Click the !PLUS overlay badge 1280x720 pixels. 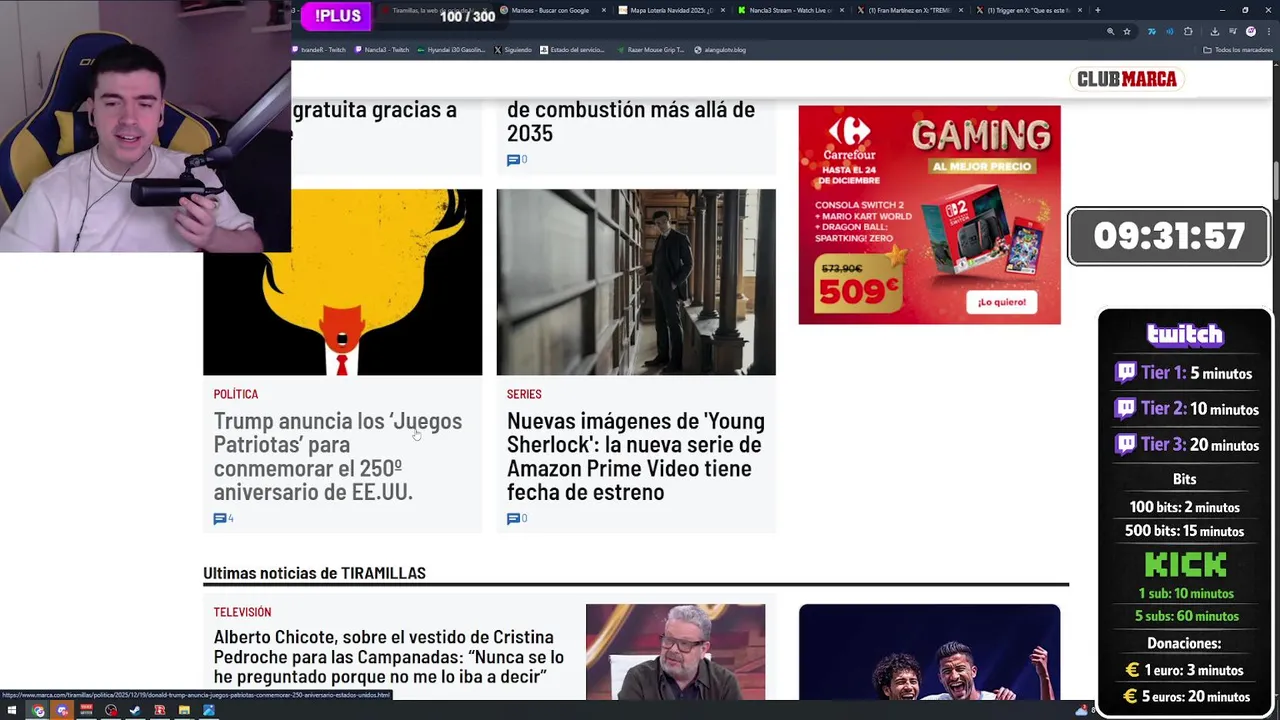tap(337, 16)
